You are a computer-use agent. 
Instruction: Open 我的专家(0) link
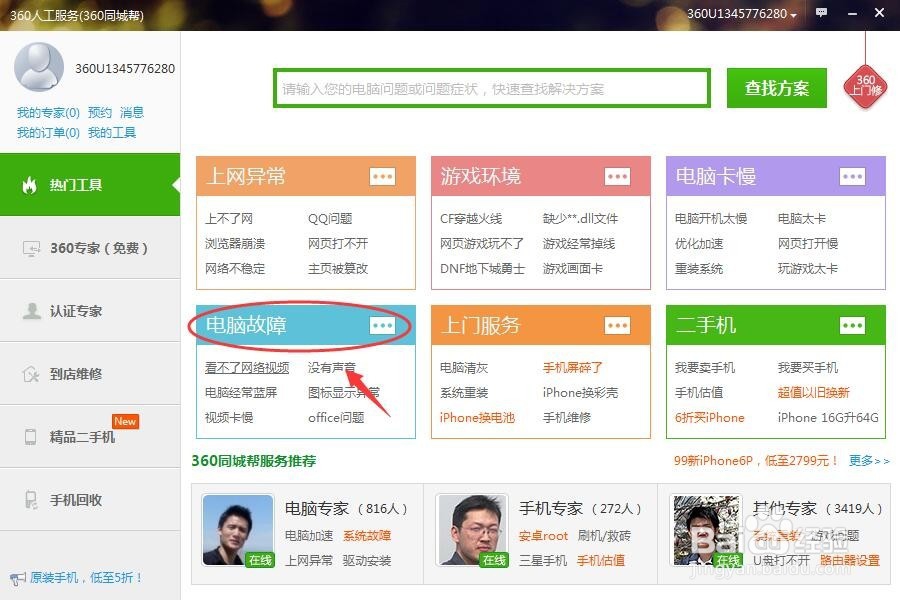(48, 113)
